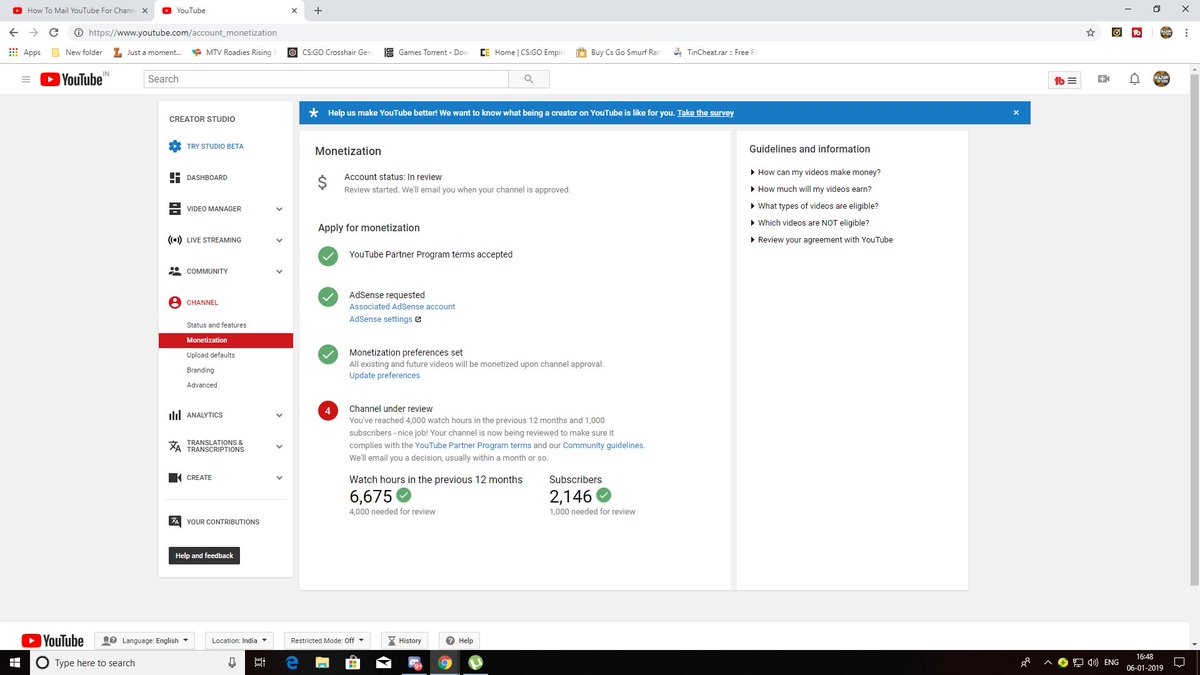Open the Mail app on the taskbar
This screenshot has height=675, width=1200.
384,662
